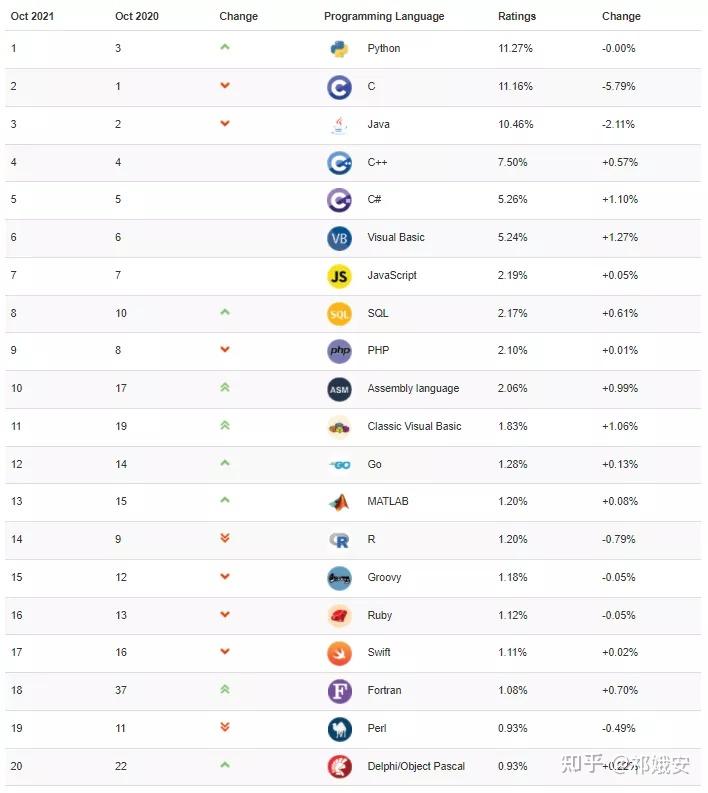Click the double up arrow for Assembly language
The height and width of the screenshot is (793, 708).
225,387
